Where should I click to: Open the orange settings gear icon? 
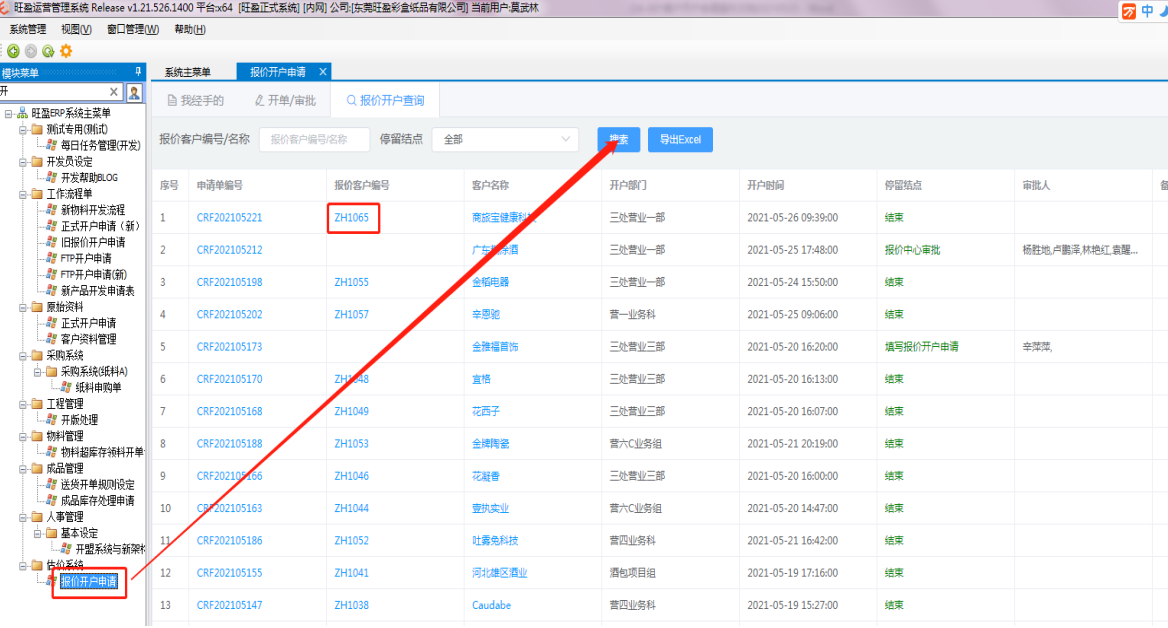pos(66,51)
